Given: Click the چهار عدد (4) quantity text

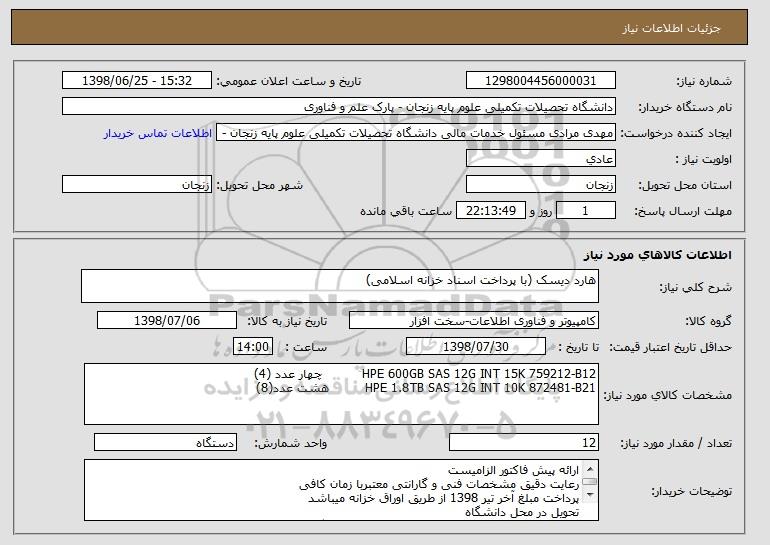Looking at the screenshot, I should [288, 374].
